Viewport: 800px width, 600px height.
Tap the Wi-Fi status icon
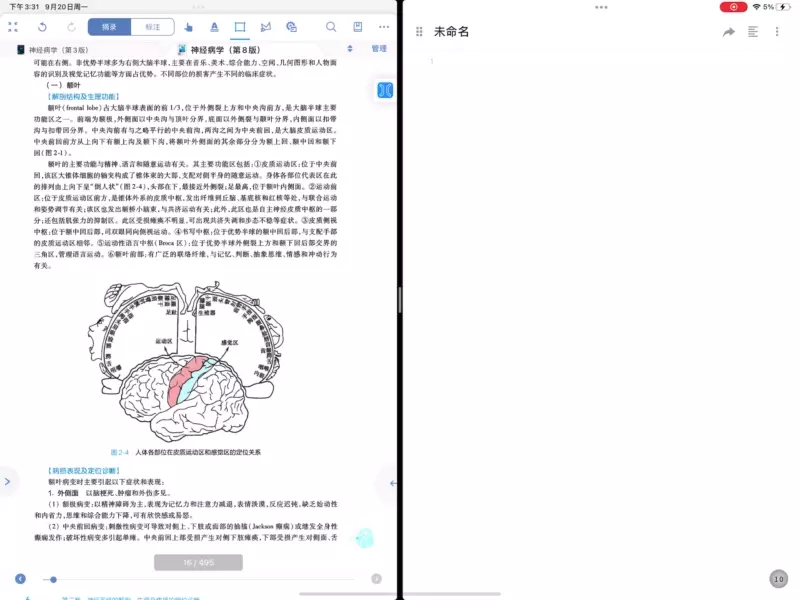click(x=757, y=7)
